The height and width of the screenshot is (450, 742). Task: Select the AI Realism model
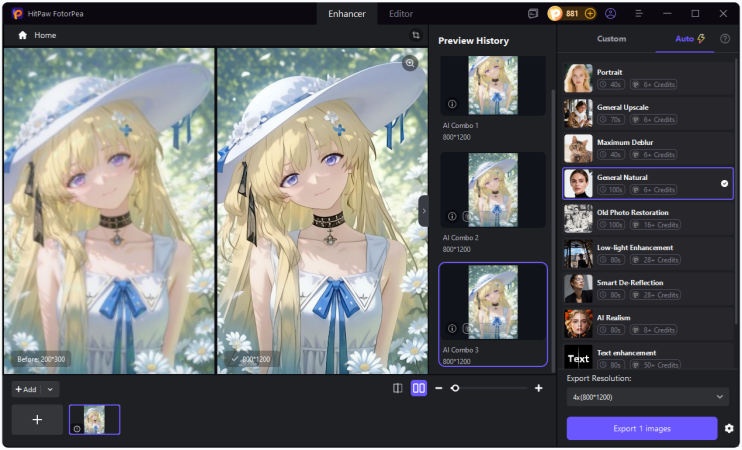click(x=647, y=324)
